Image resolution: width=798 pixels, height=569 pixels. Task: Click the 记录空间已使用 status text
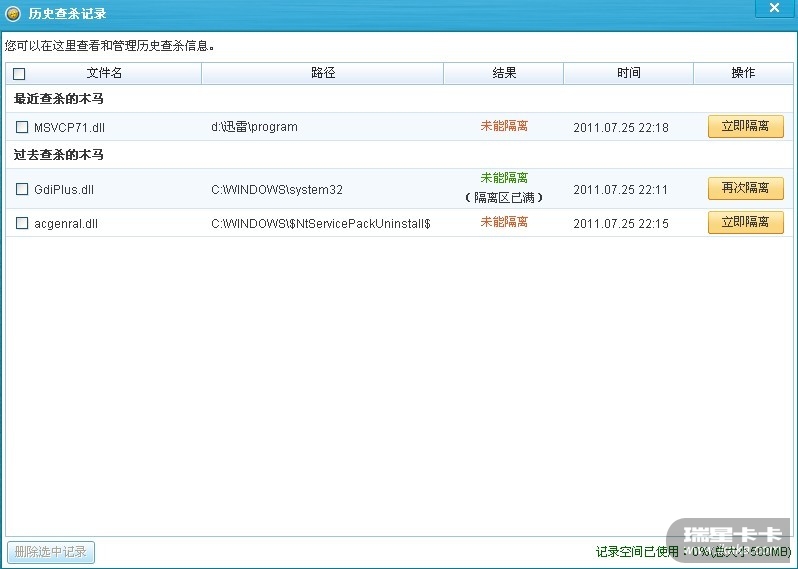click(x=693, y=551)
